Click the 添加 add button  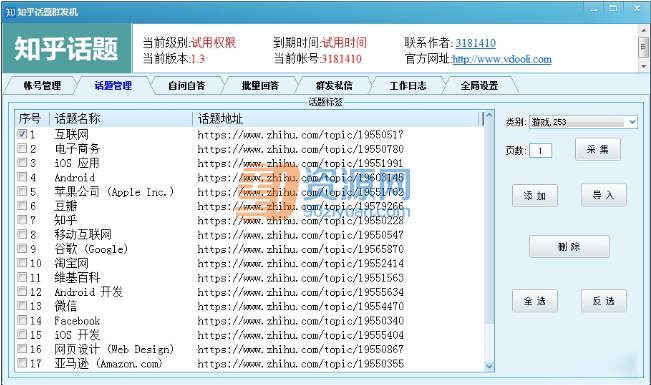(535, 195)
